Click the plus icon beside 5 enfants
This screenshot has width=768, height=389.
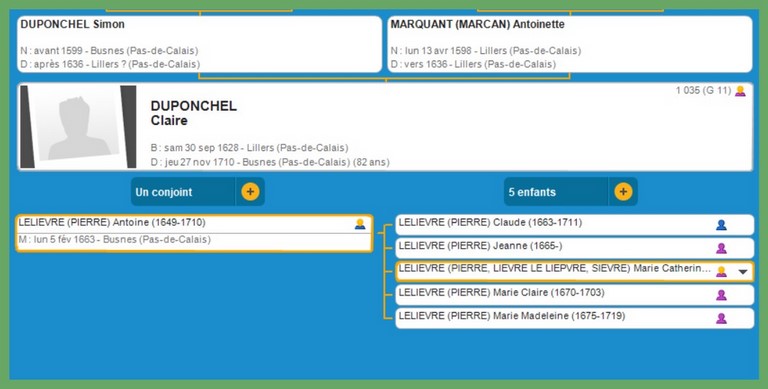coord(623,192)
